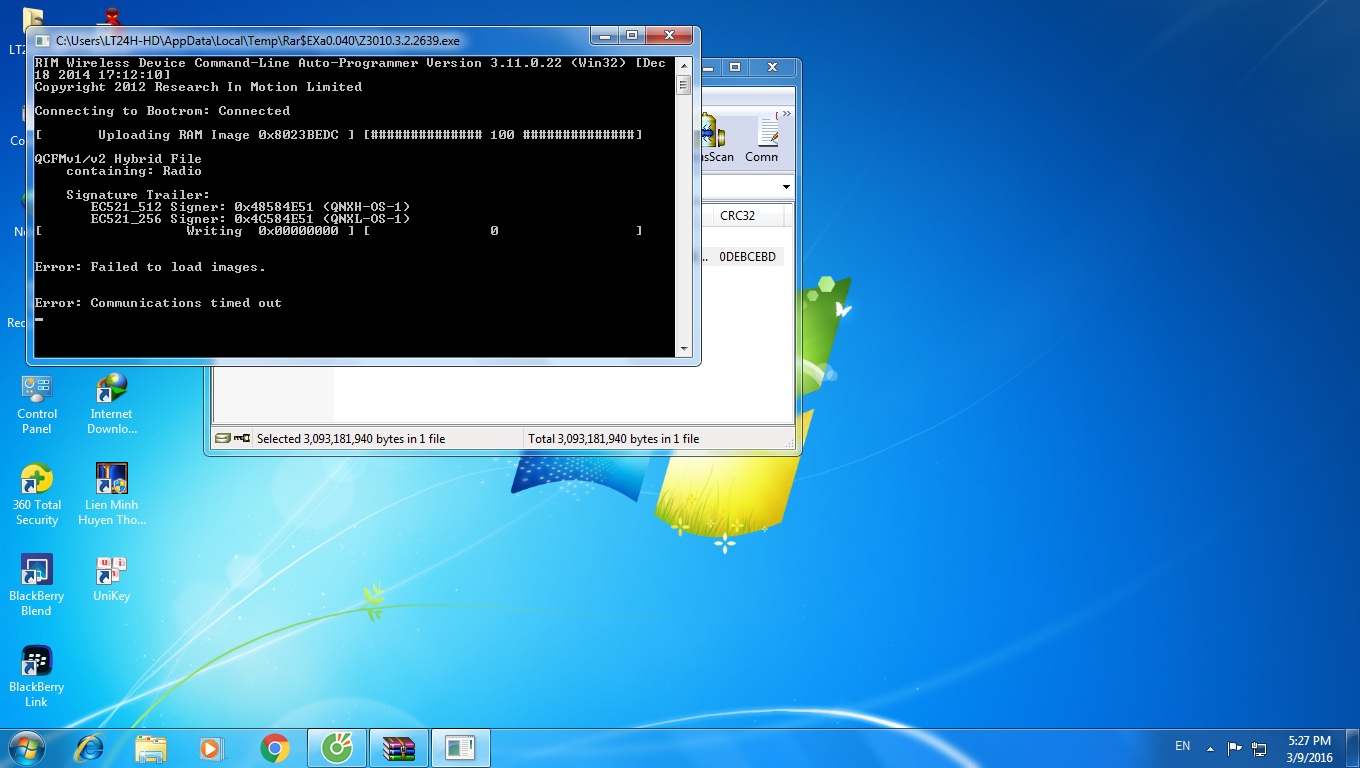Click 'Connecting to Bootrom: Connected' line
Viewport: 1360px width, 768px height.
[162, 111]
